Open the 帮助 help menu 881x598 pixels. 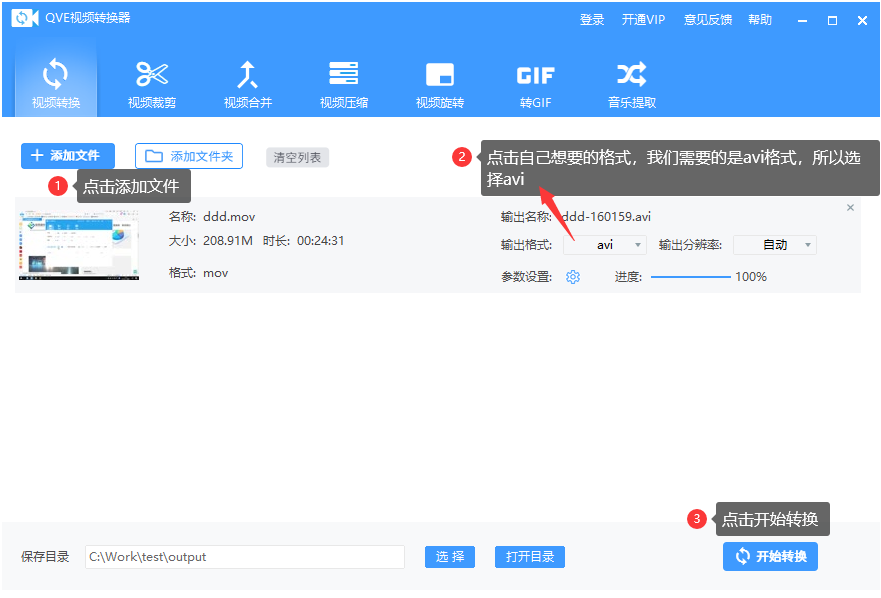(x=760, y=20)
